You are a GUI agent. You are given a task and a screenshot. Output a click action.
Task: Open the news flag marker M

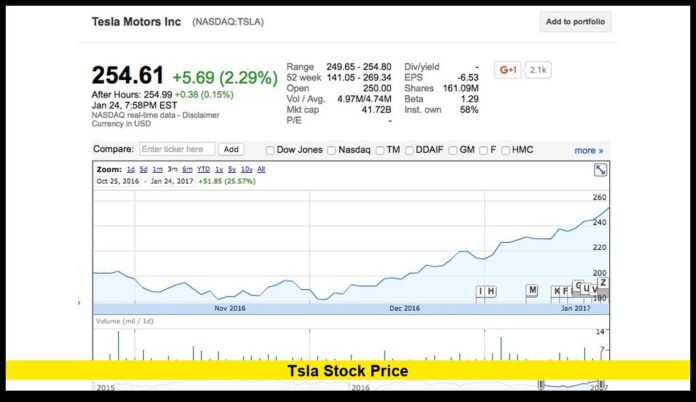coord(532,290)
